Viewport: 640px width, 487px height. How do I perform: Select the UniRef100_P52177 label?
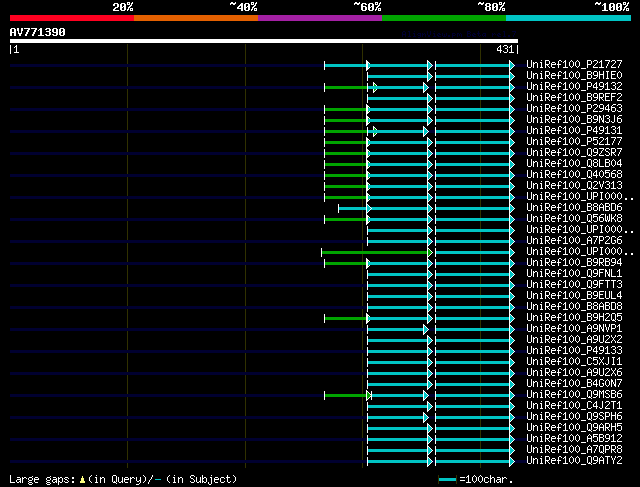pos(574,142)
